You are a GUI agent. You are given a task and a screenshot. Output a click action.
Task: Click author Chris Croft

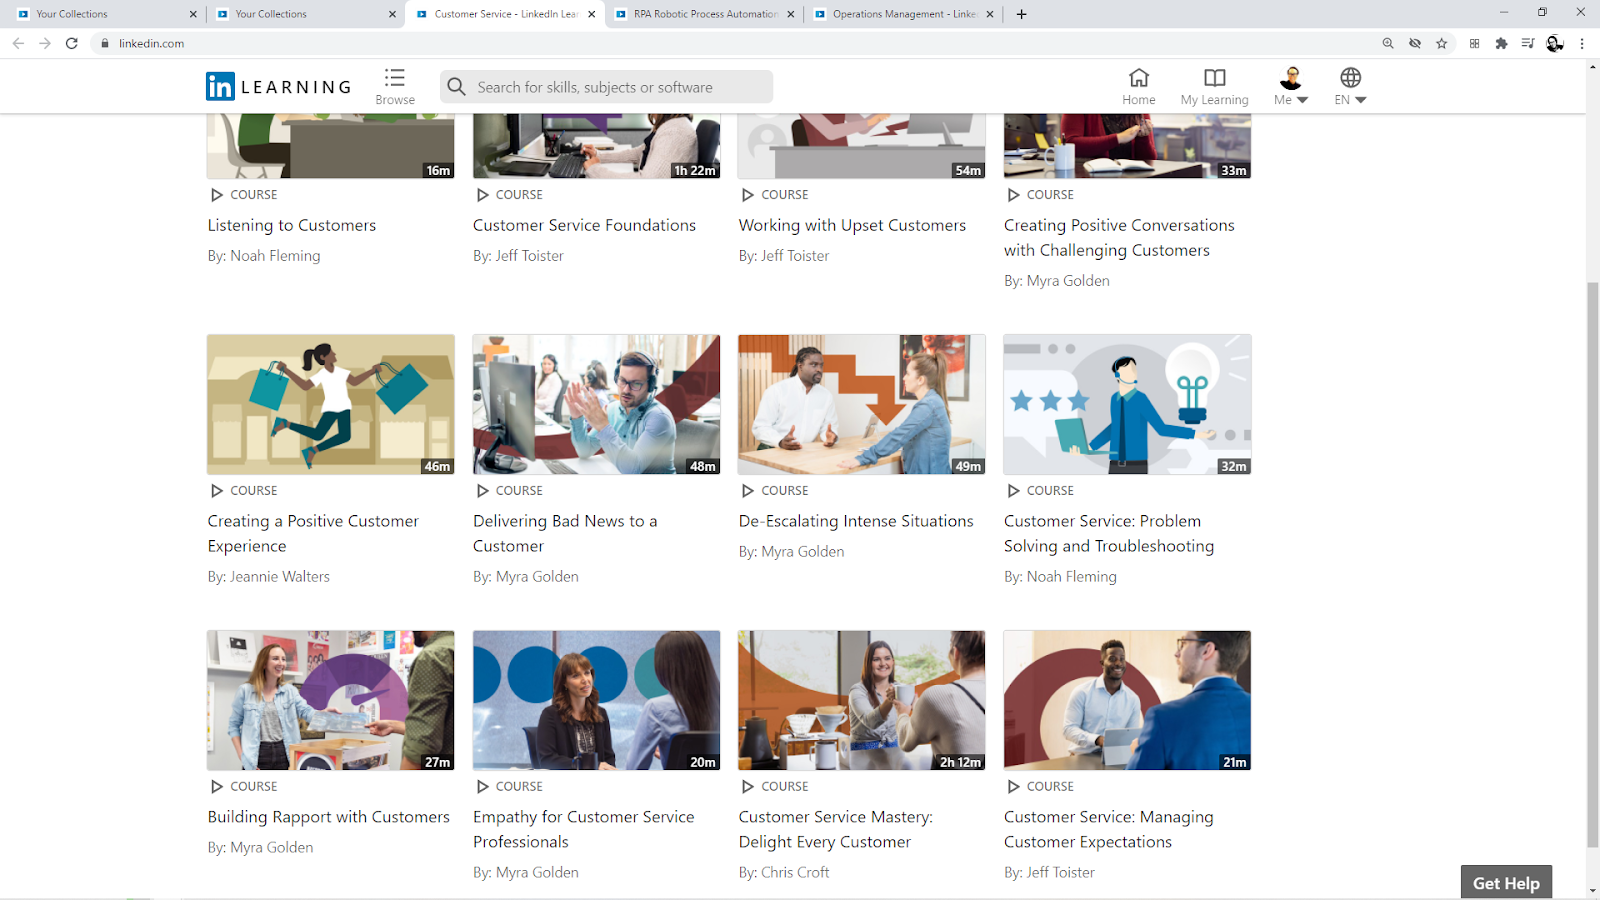pos(795,873)
